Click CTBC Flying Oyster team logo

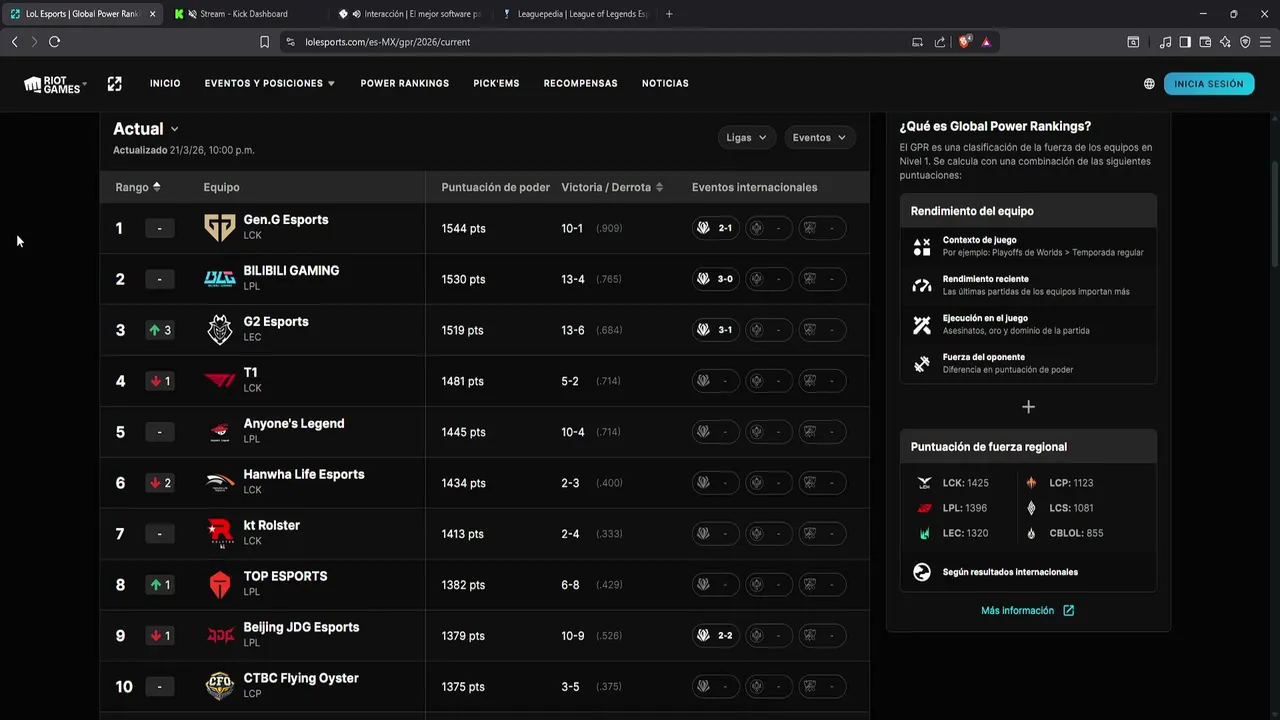click(x=219, y=687)
